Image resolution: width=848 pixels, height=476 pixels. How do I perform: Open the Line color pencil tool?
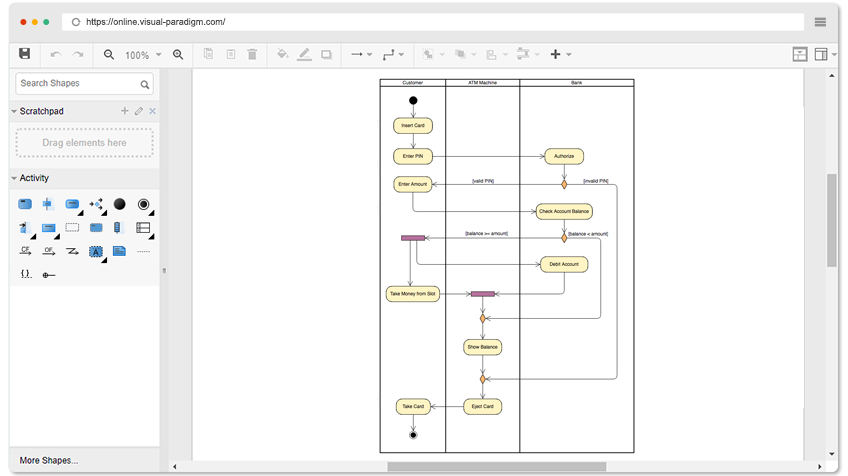click(x=304, y=54)
